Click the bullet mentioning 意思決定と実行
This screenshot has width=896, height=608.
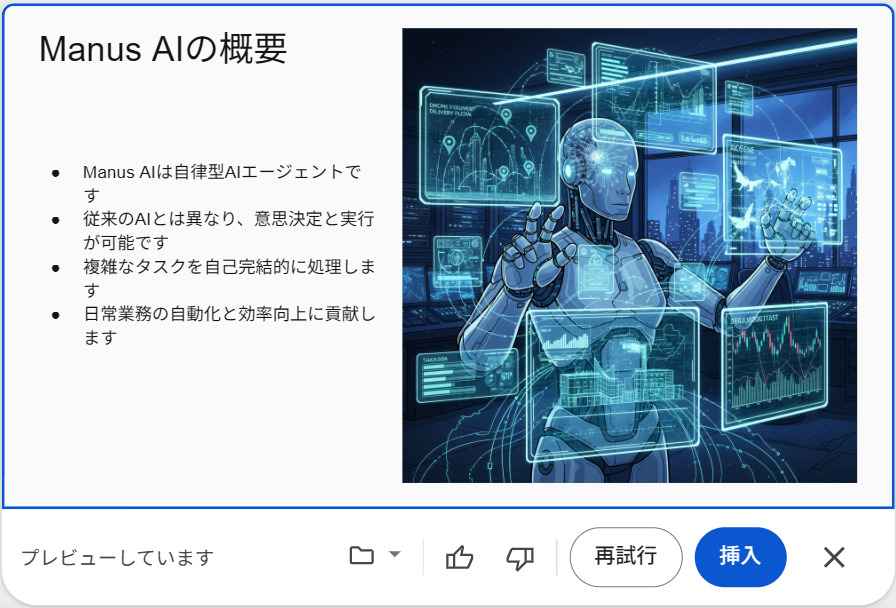pos(229,230)
